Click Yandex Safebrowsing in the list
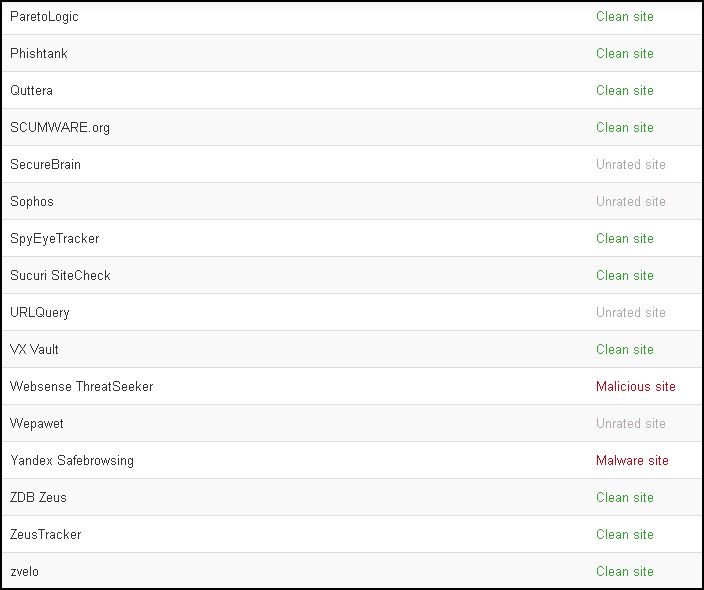Screen dimensions: 704x590 (72, 461)
